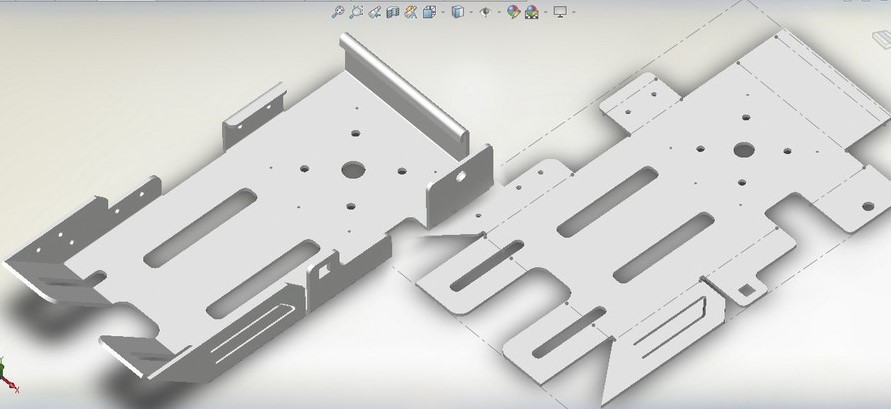Viewport: 891px width, 409px height.
Task: Expand the Apply Scene dropdown arrow
Action: [546, 12]
